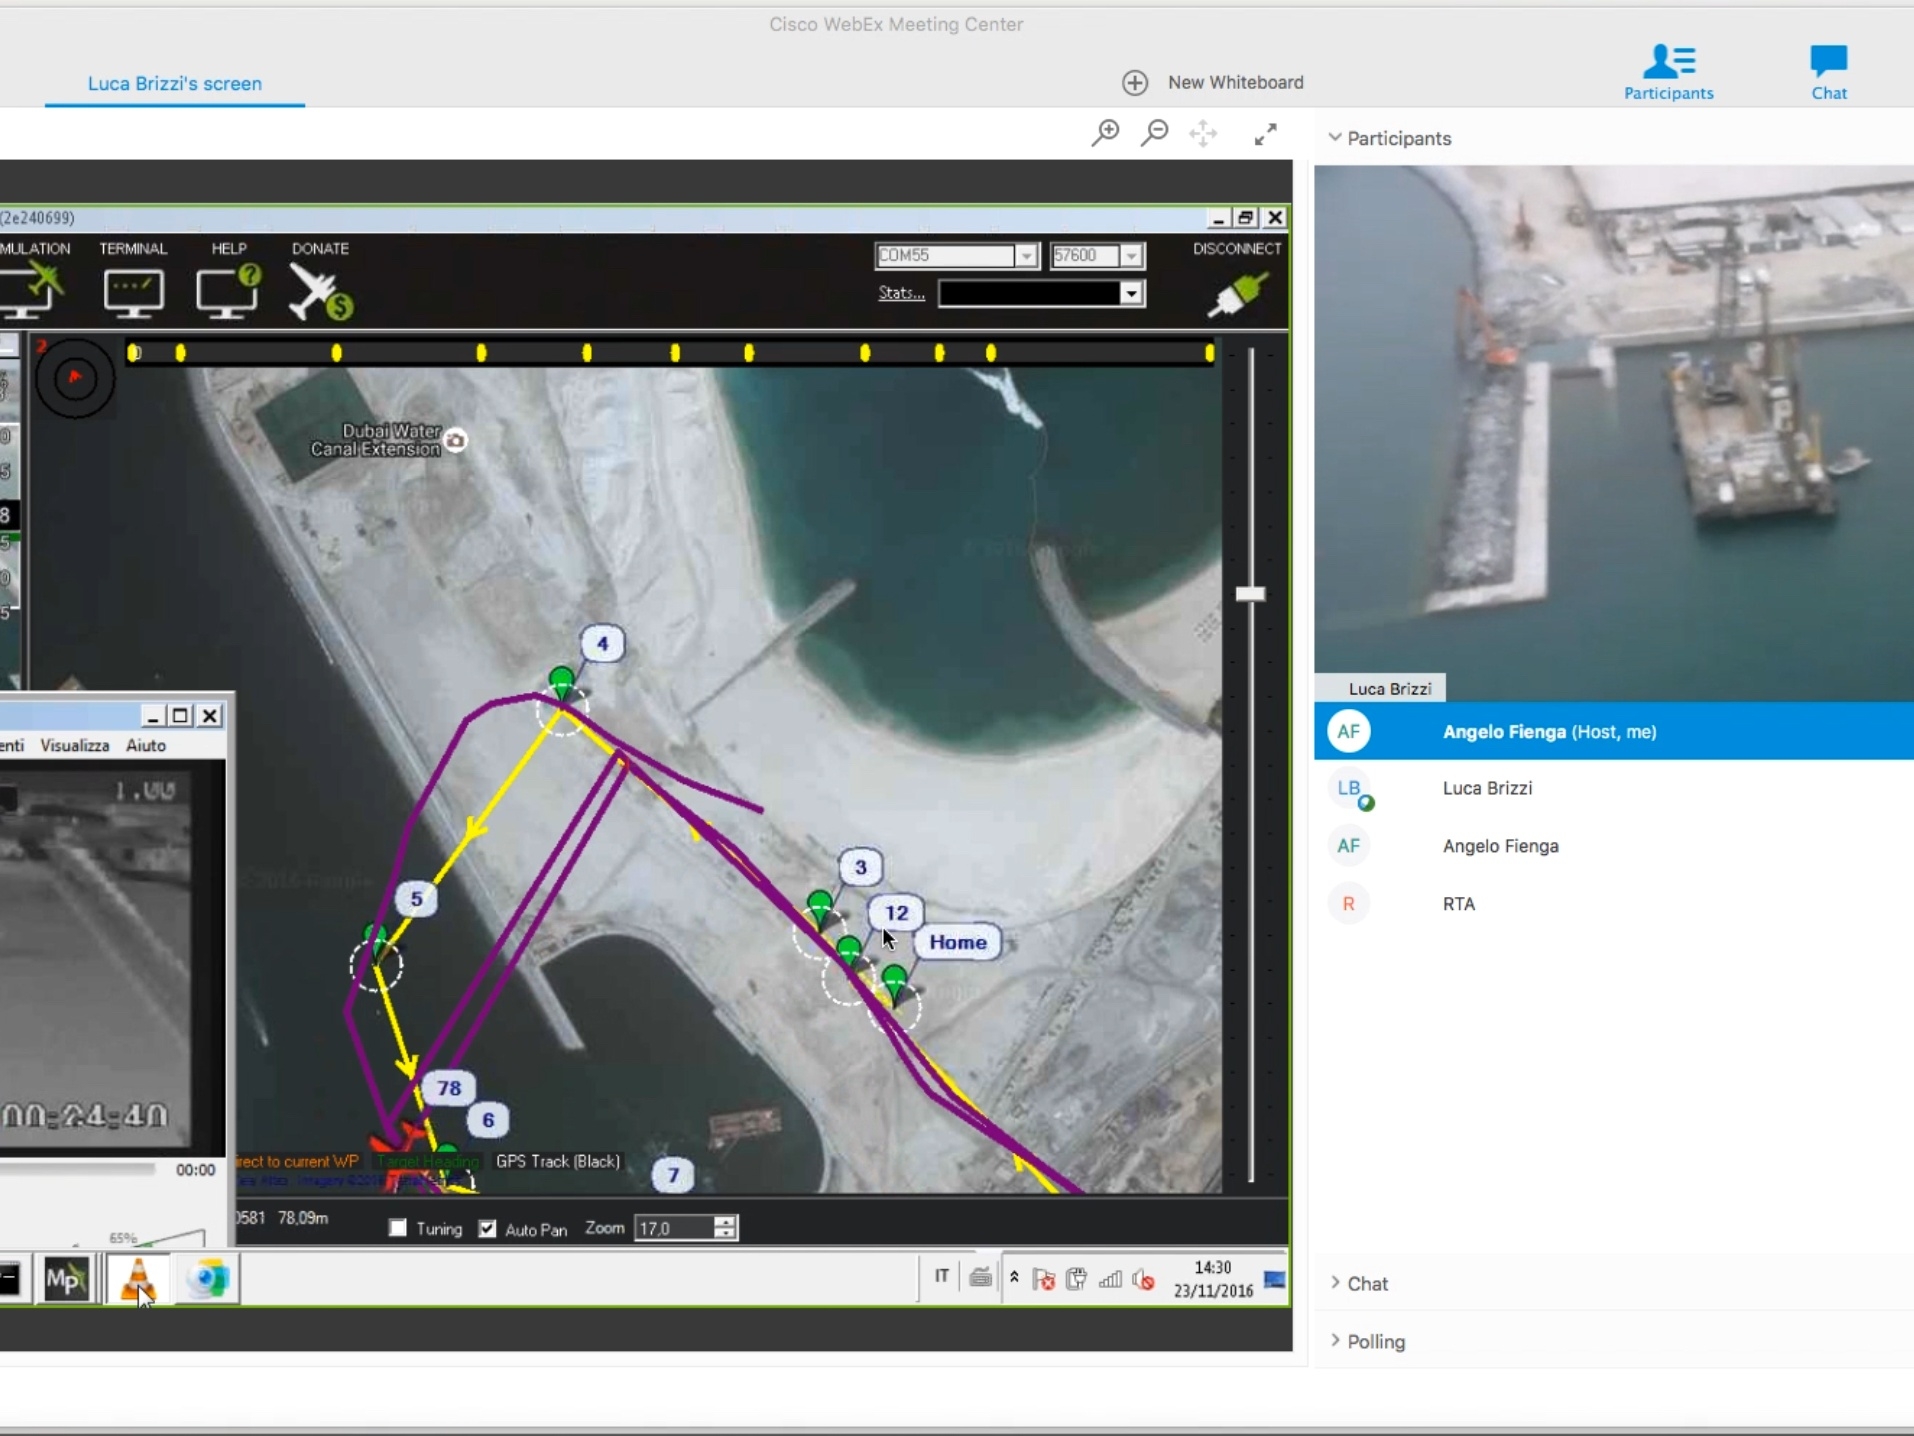Click the VLC cone taskbar icon
This screenshot has height=1436, width=1914.
(138, 1279)
